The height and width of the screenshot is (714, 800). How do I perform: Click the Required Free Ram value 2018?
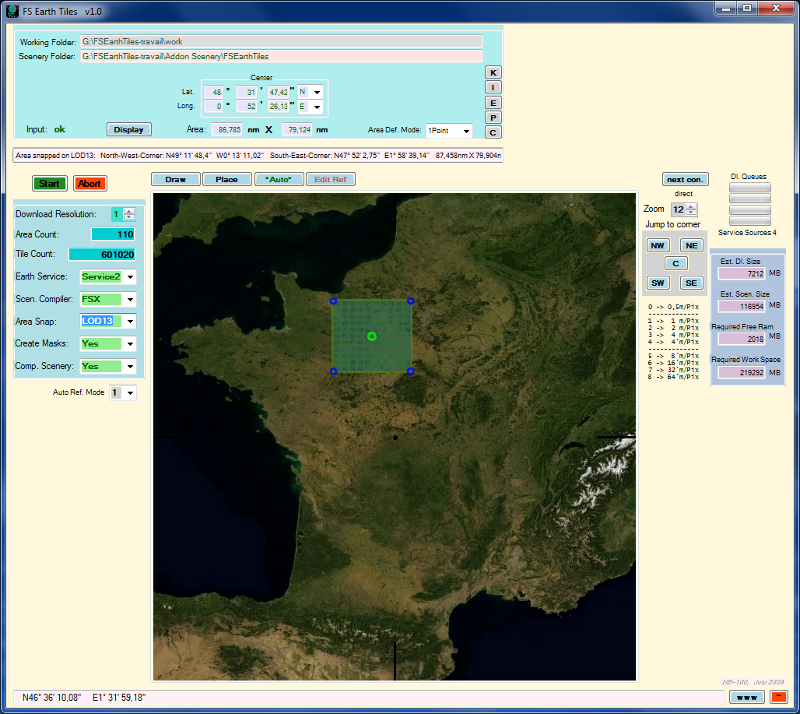741,339
